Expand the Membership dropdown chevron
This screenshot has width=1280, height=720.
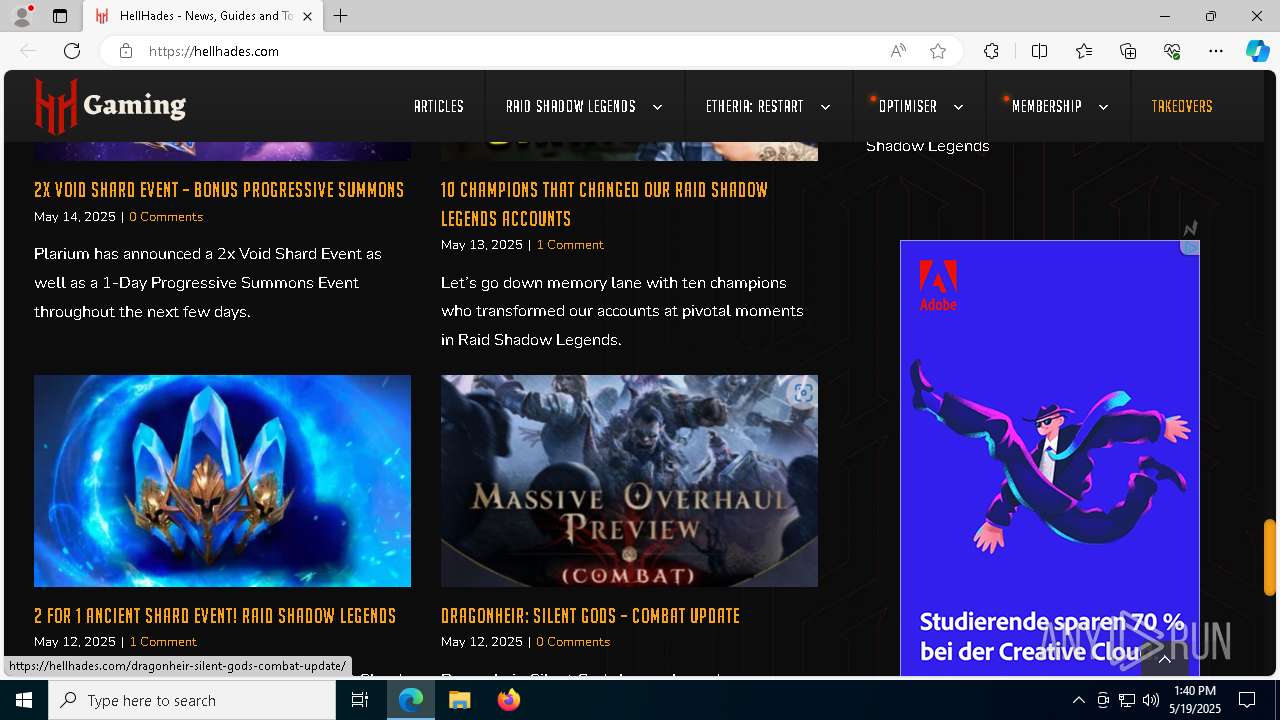(1103, 107)
